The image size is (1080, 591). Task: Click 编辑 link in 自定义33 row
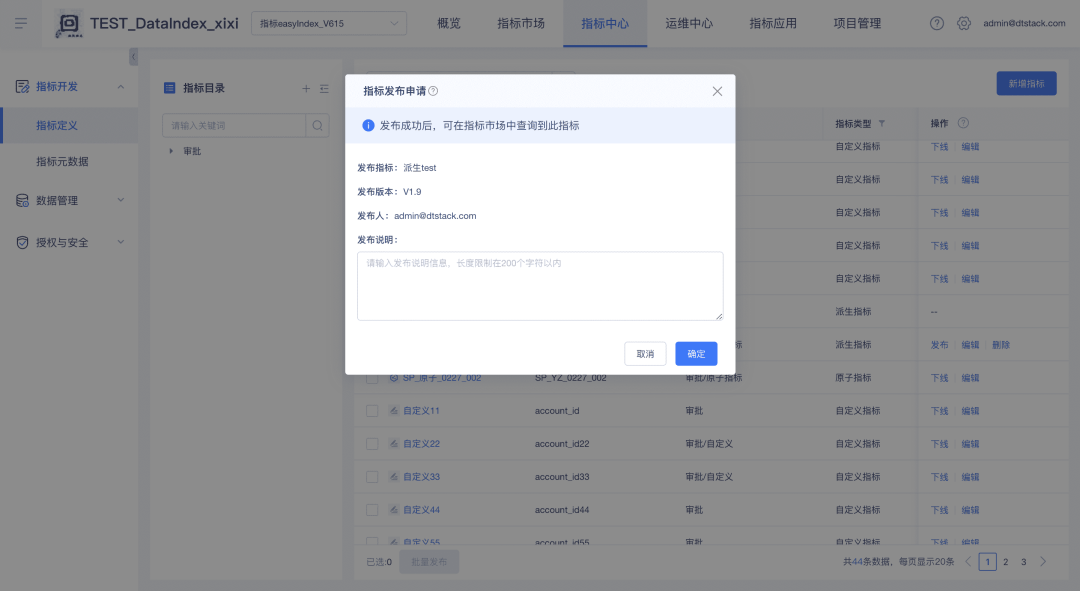click(970, 477)
